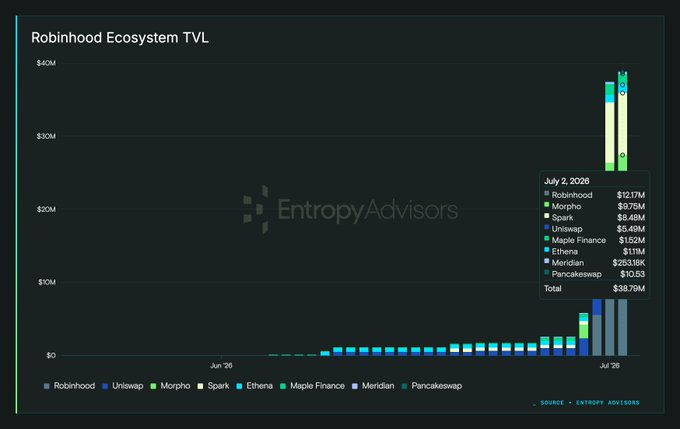The image size is (680, 429).
Task: Toggle the Morpho legend entry
Action: pyautogui.click(x=170, y=386)
